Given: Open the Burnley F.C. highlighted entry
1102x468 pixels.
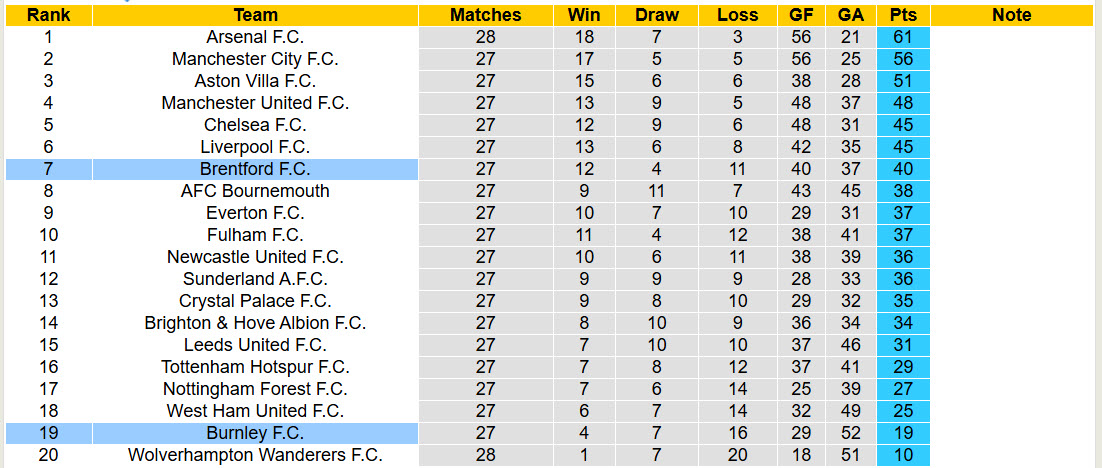Looking at the screenshot, I should [255, 433].
